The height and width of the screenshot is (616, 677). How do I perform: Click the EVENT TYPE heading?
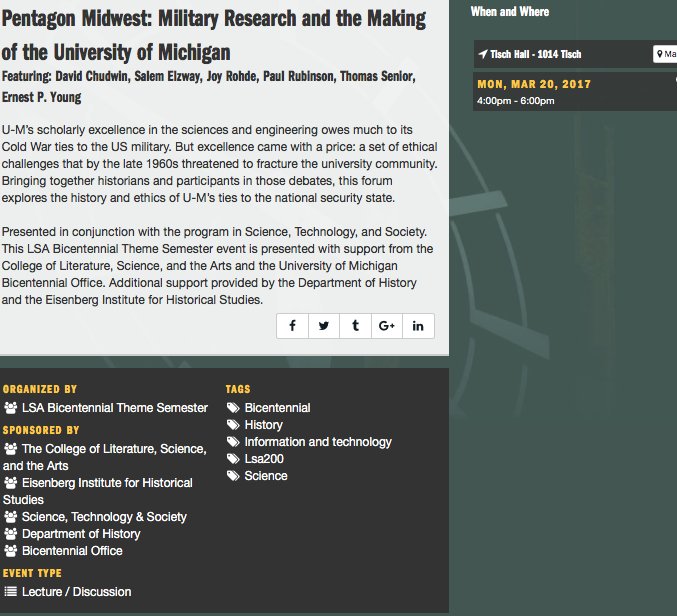32,573
